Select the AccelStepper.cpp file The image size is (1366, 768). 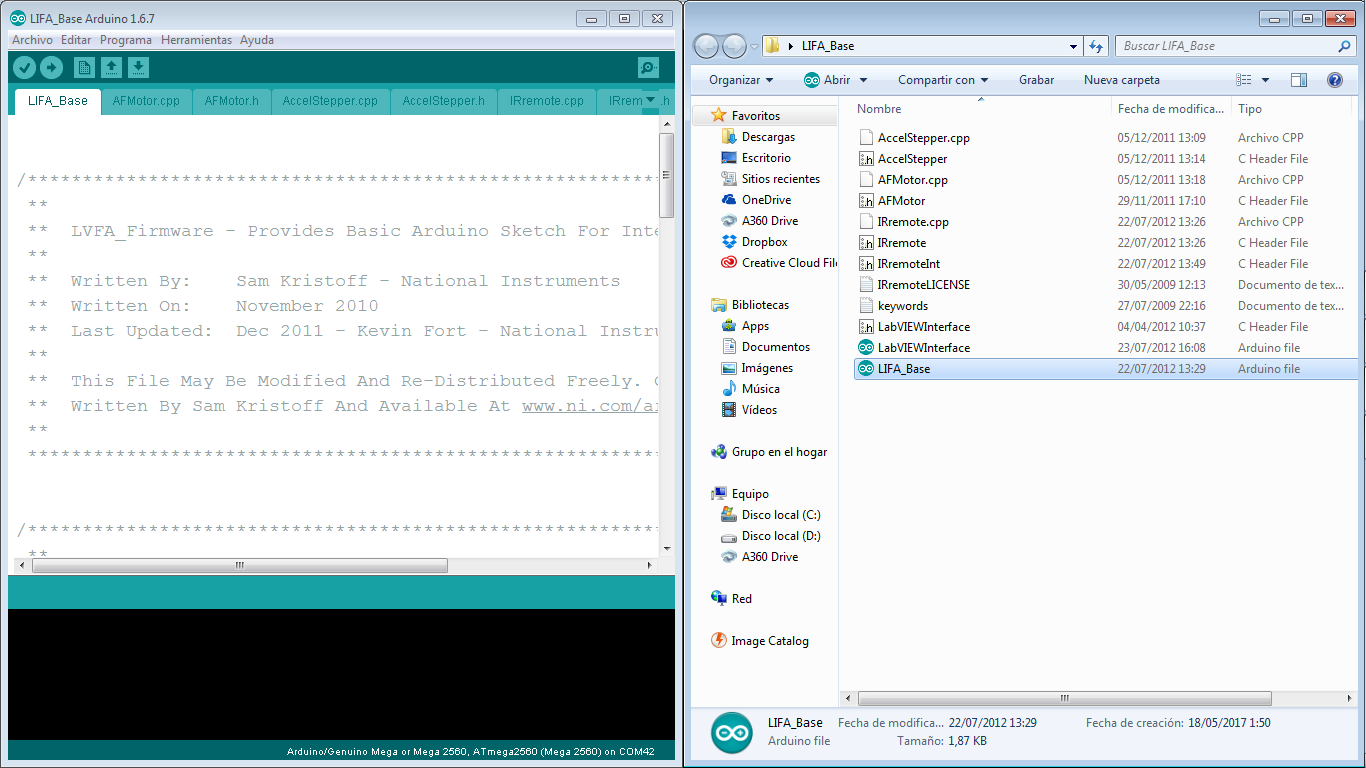pos(923,138)
